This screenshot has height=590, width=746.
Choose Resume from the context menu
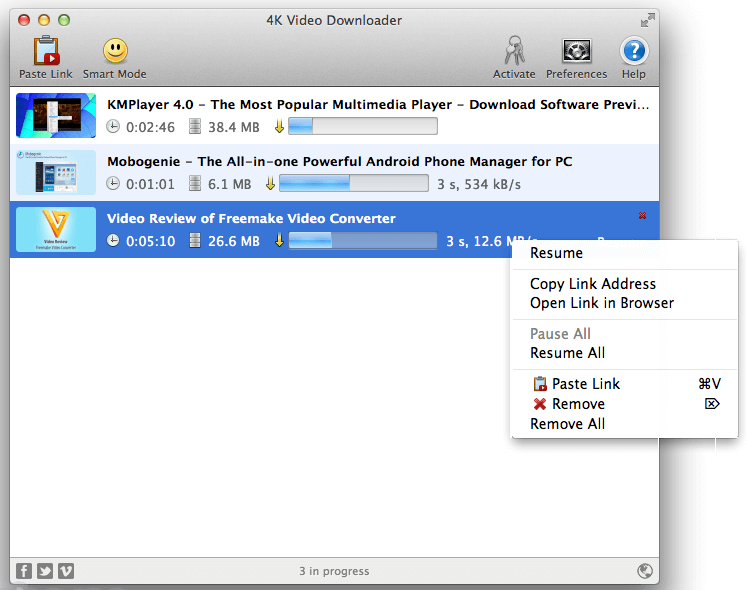click(556, 253)
